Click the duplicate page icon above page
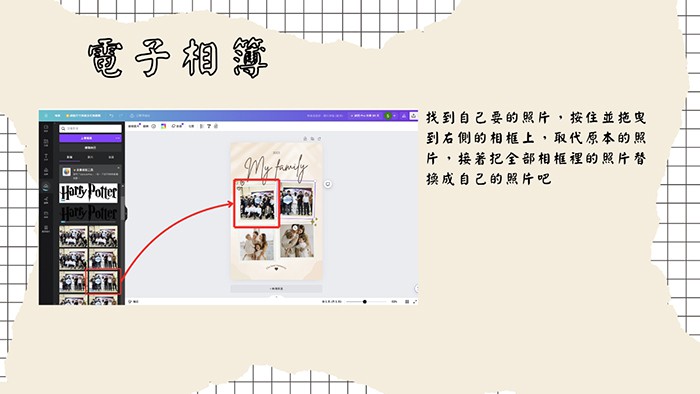Screen dimensions: 700x394 [x=312, y=139]
